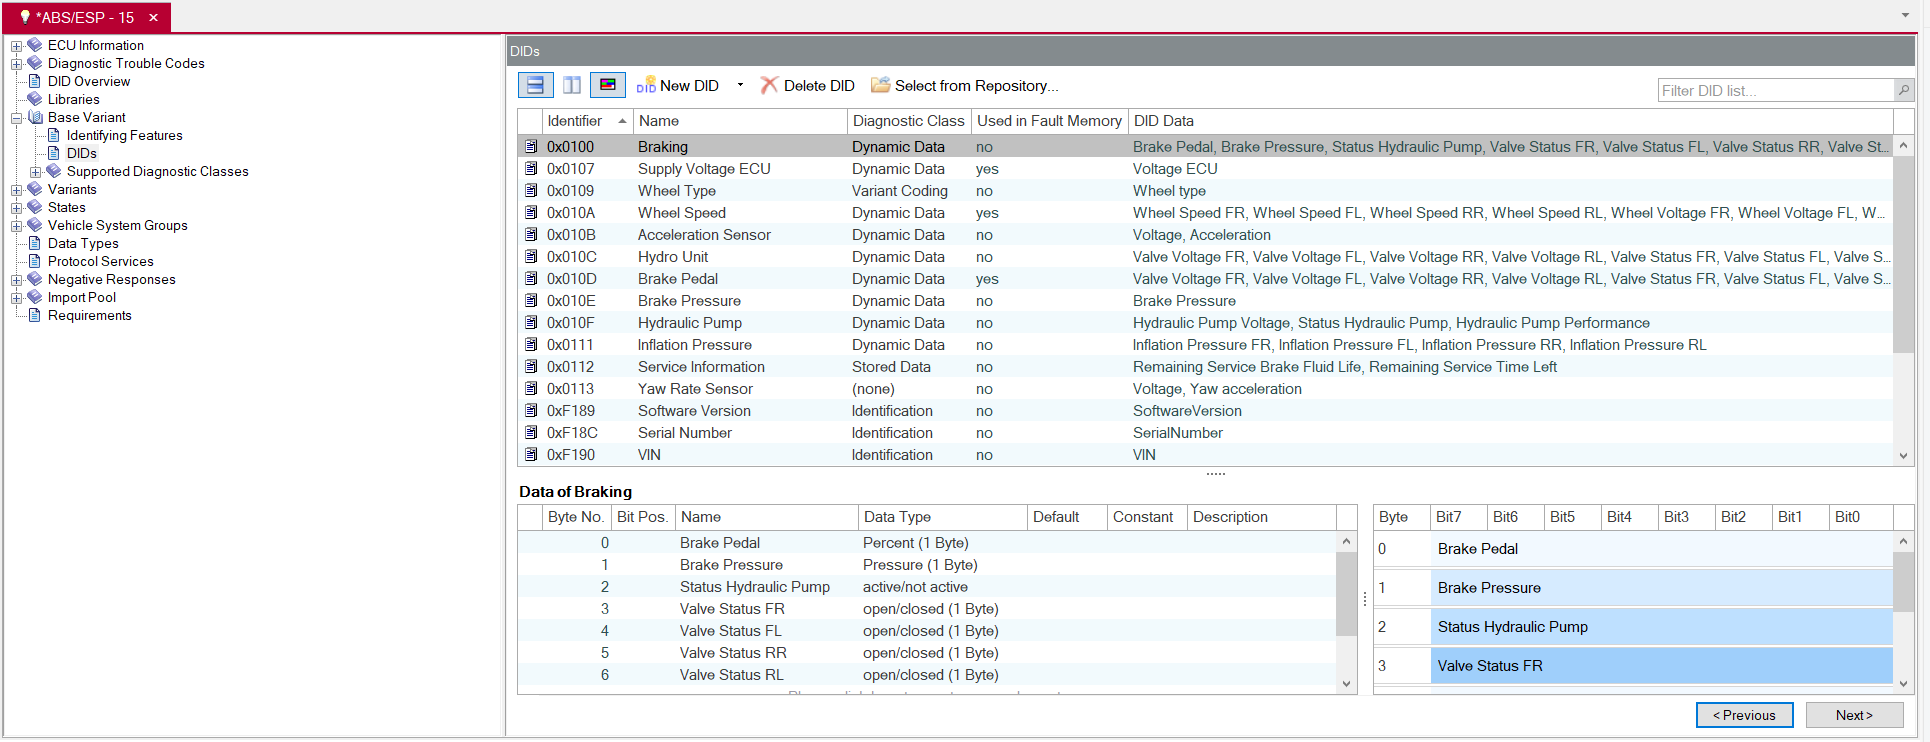
Task: Click Valve Status FR byte map cell
Action: pyautogui.click(x=1661, y=666)
